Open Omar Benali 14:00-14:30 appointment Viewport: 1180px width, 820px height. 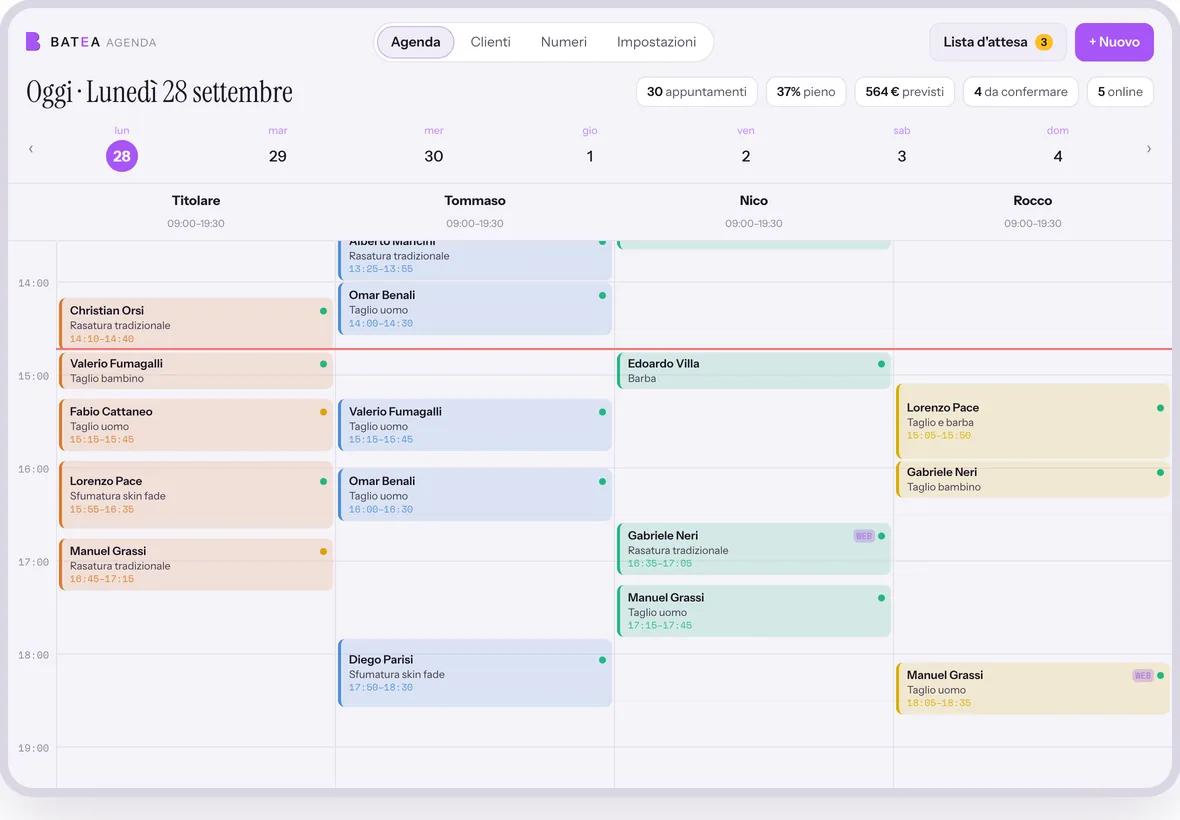click(x=475, y=308)
